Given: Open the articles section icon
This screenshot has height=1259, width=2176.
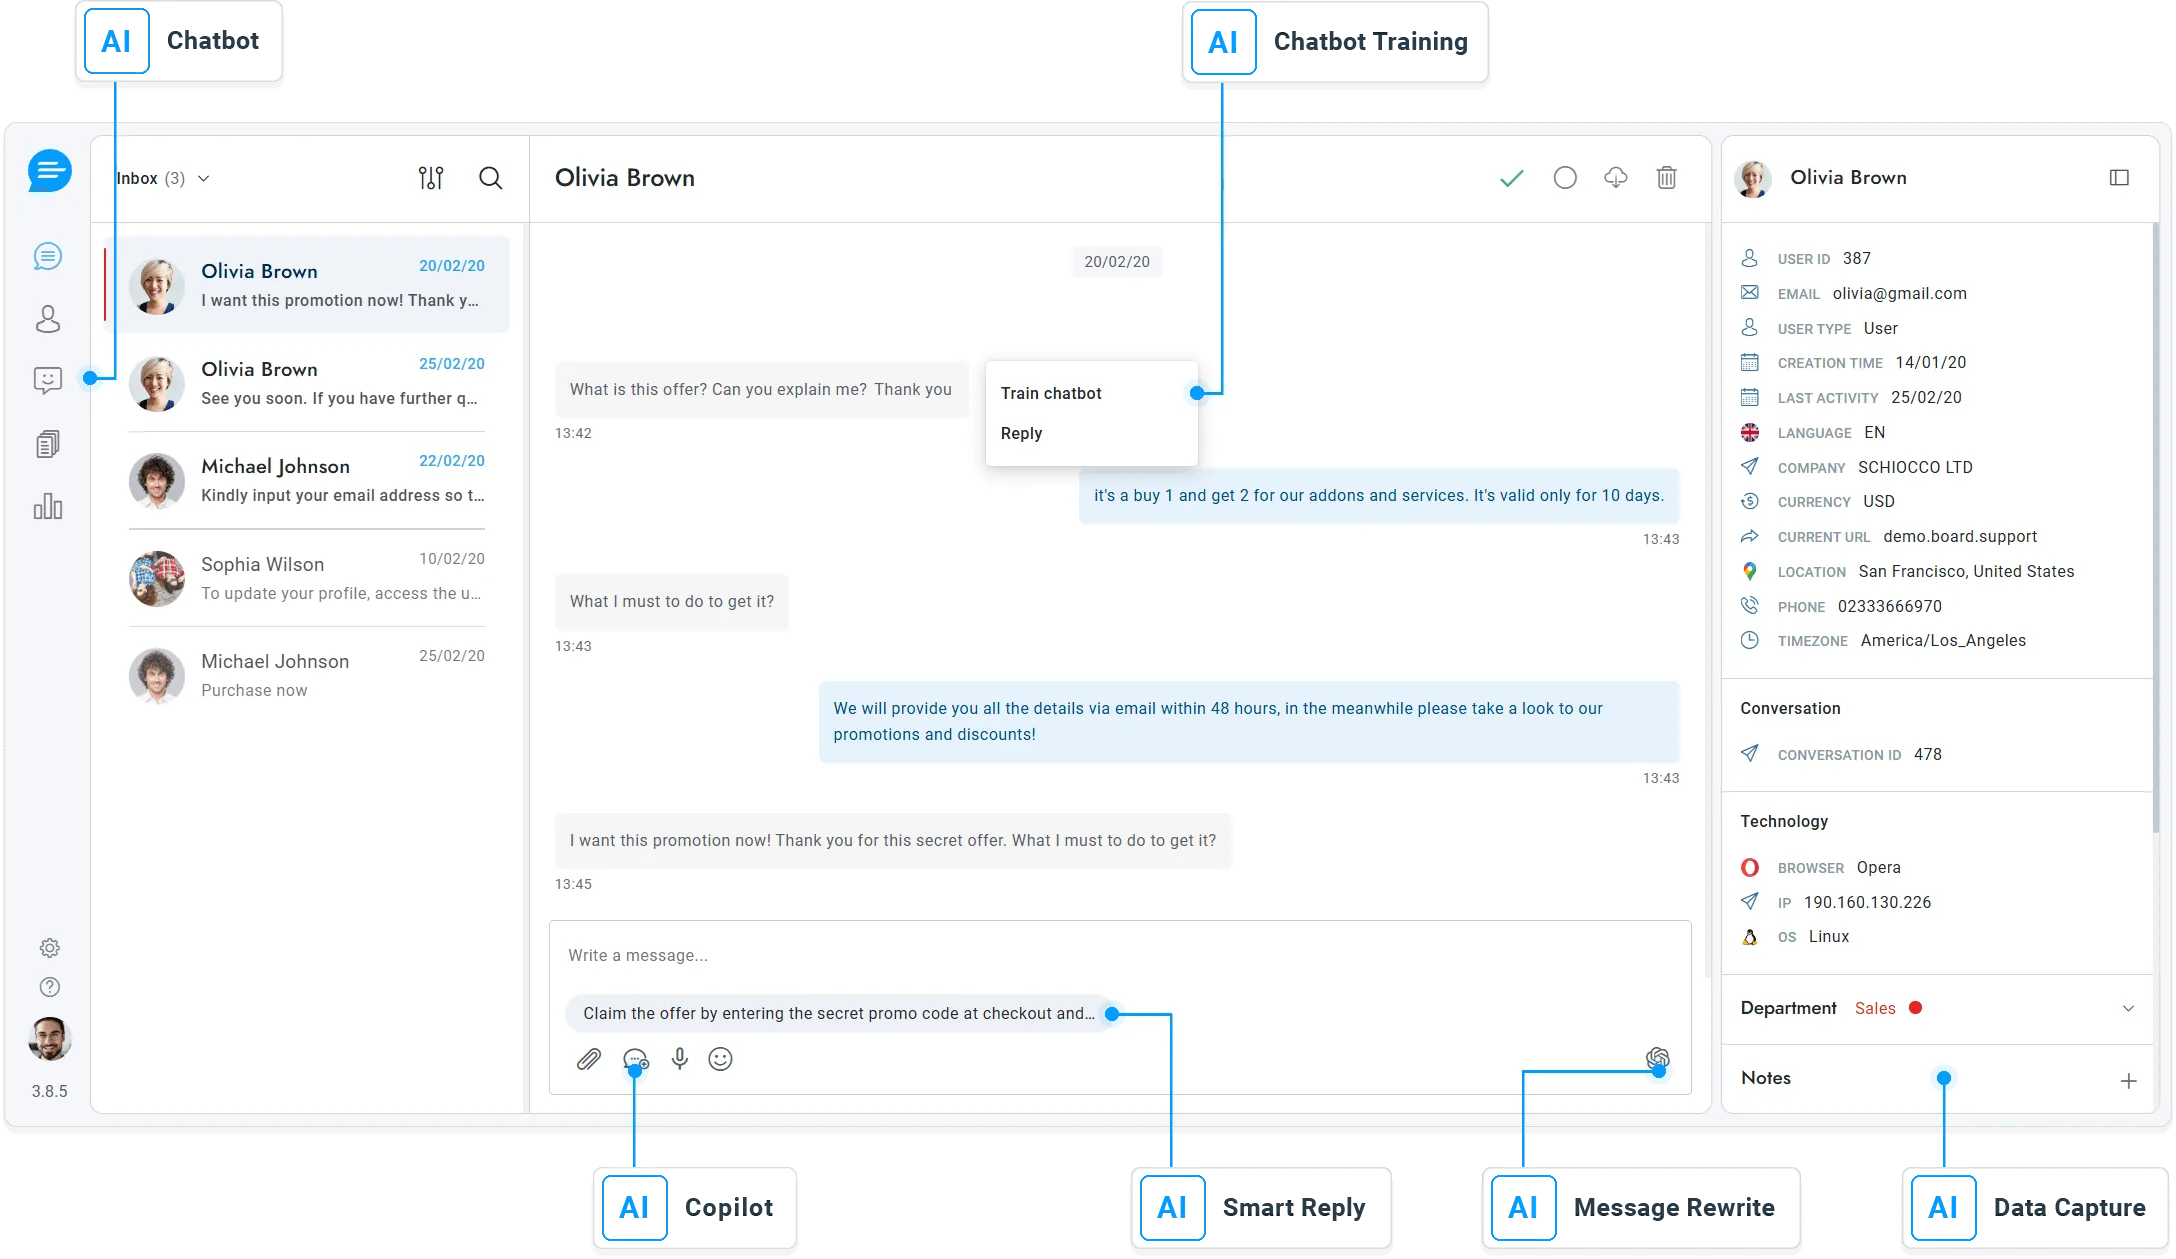Looking at the screenshot, I should pos(48,444).
